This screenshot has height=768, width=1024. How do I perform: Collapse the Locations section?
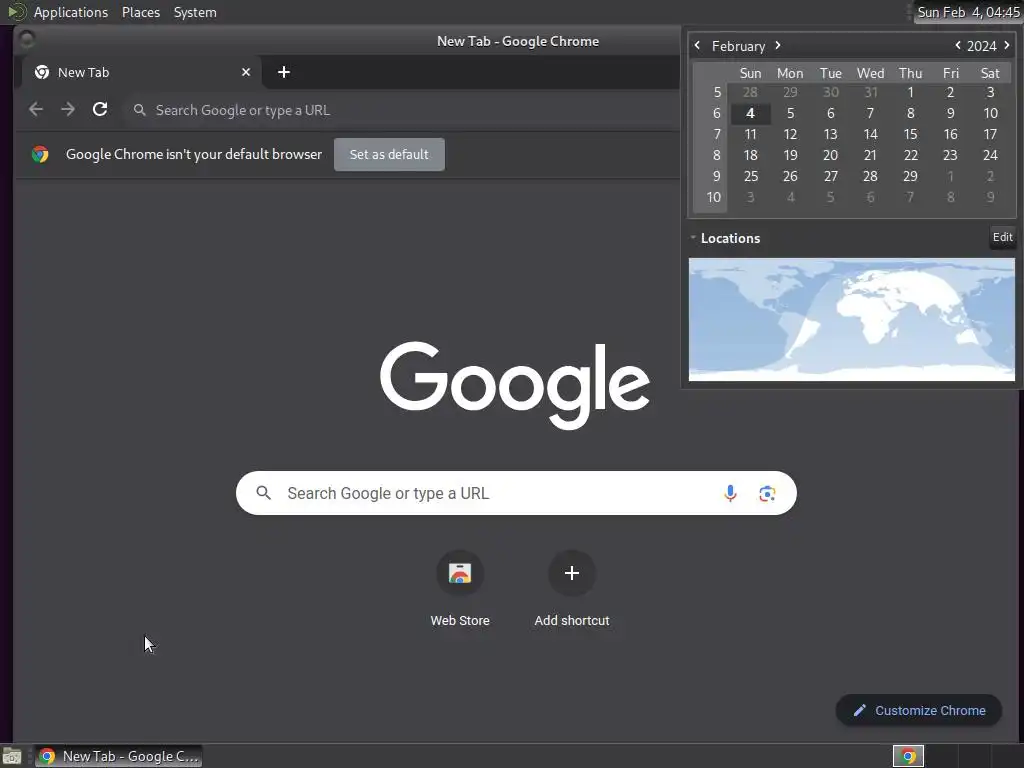coord(693,238)
